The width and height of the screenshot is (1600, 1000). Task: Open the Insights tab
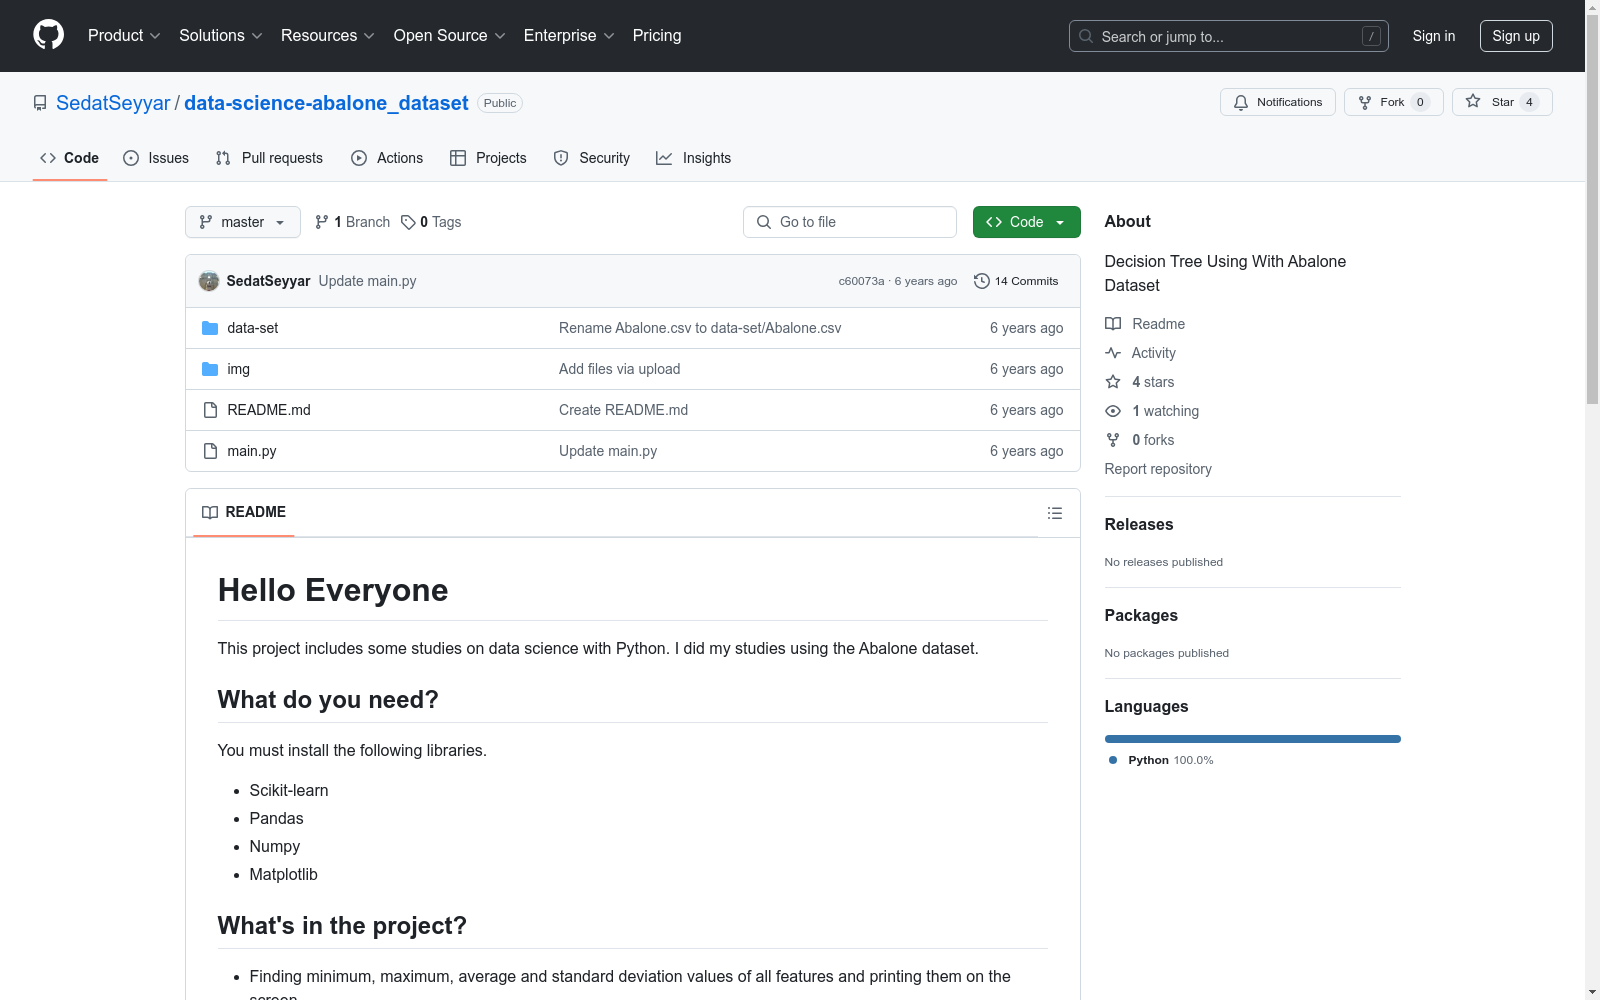(x=693, y=158)
